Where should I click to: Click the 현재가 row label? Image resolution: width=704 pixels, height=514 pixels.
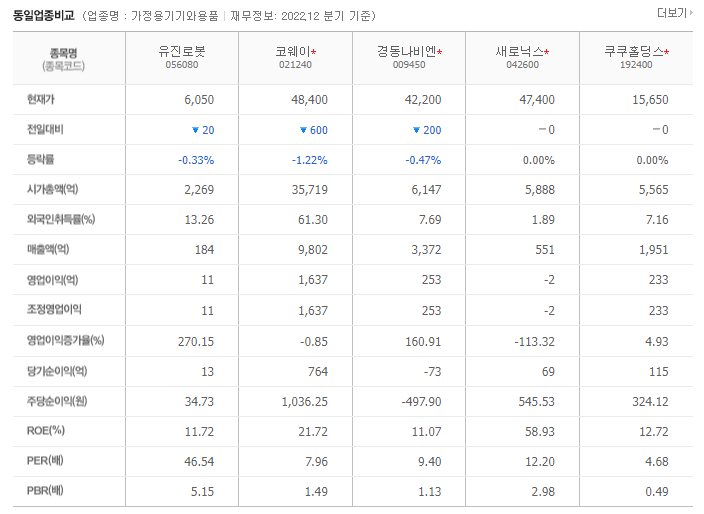[41, 99]
